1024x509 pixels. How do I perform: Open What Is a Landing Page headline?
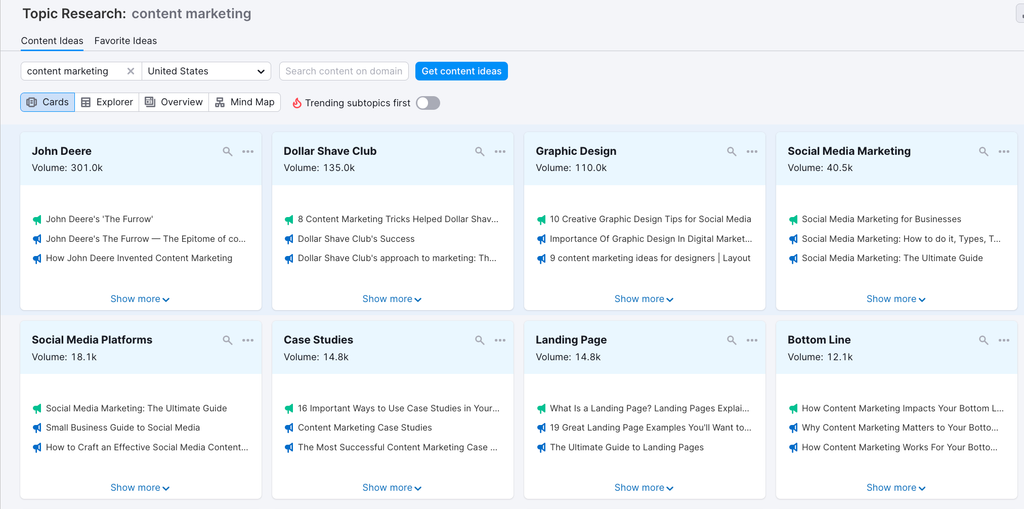650,408
